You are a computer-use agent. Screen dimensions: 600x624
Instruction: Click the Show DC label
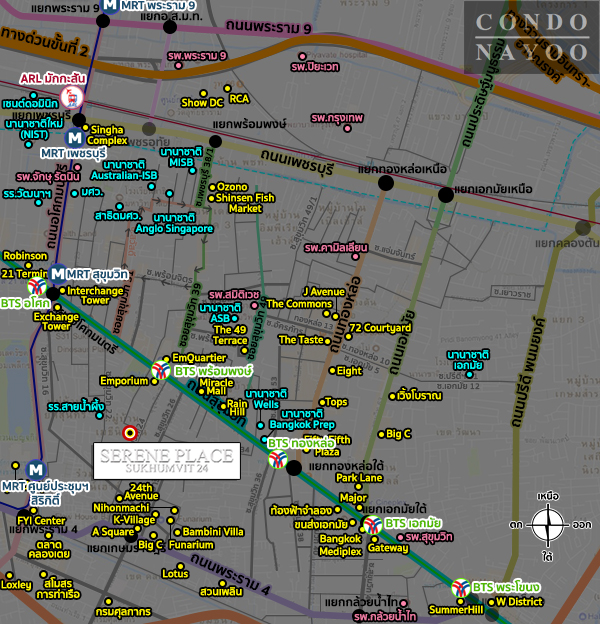point(202,103)
